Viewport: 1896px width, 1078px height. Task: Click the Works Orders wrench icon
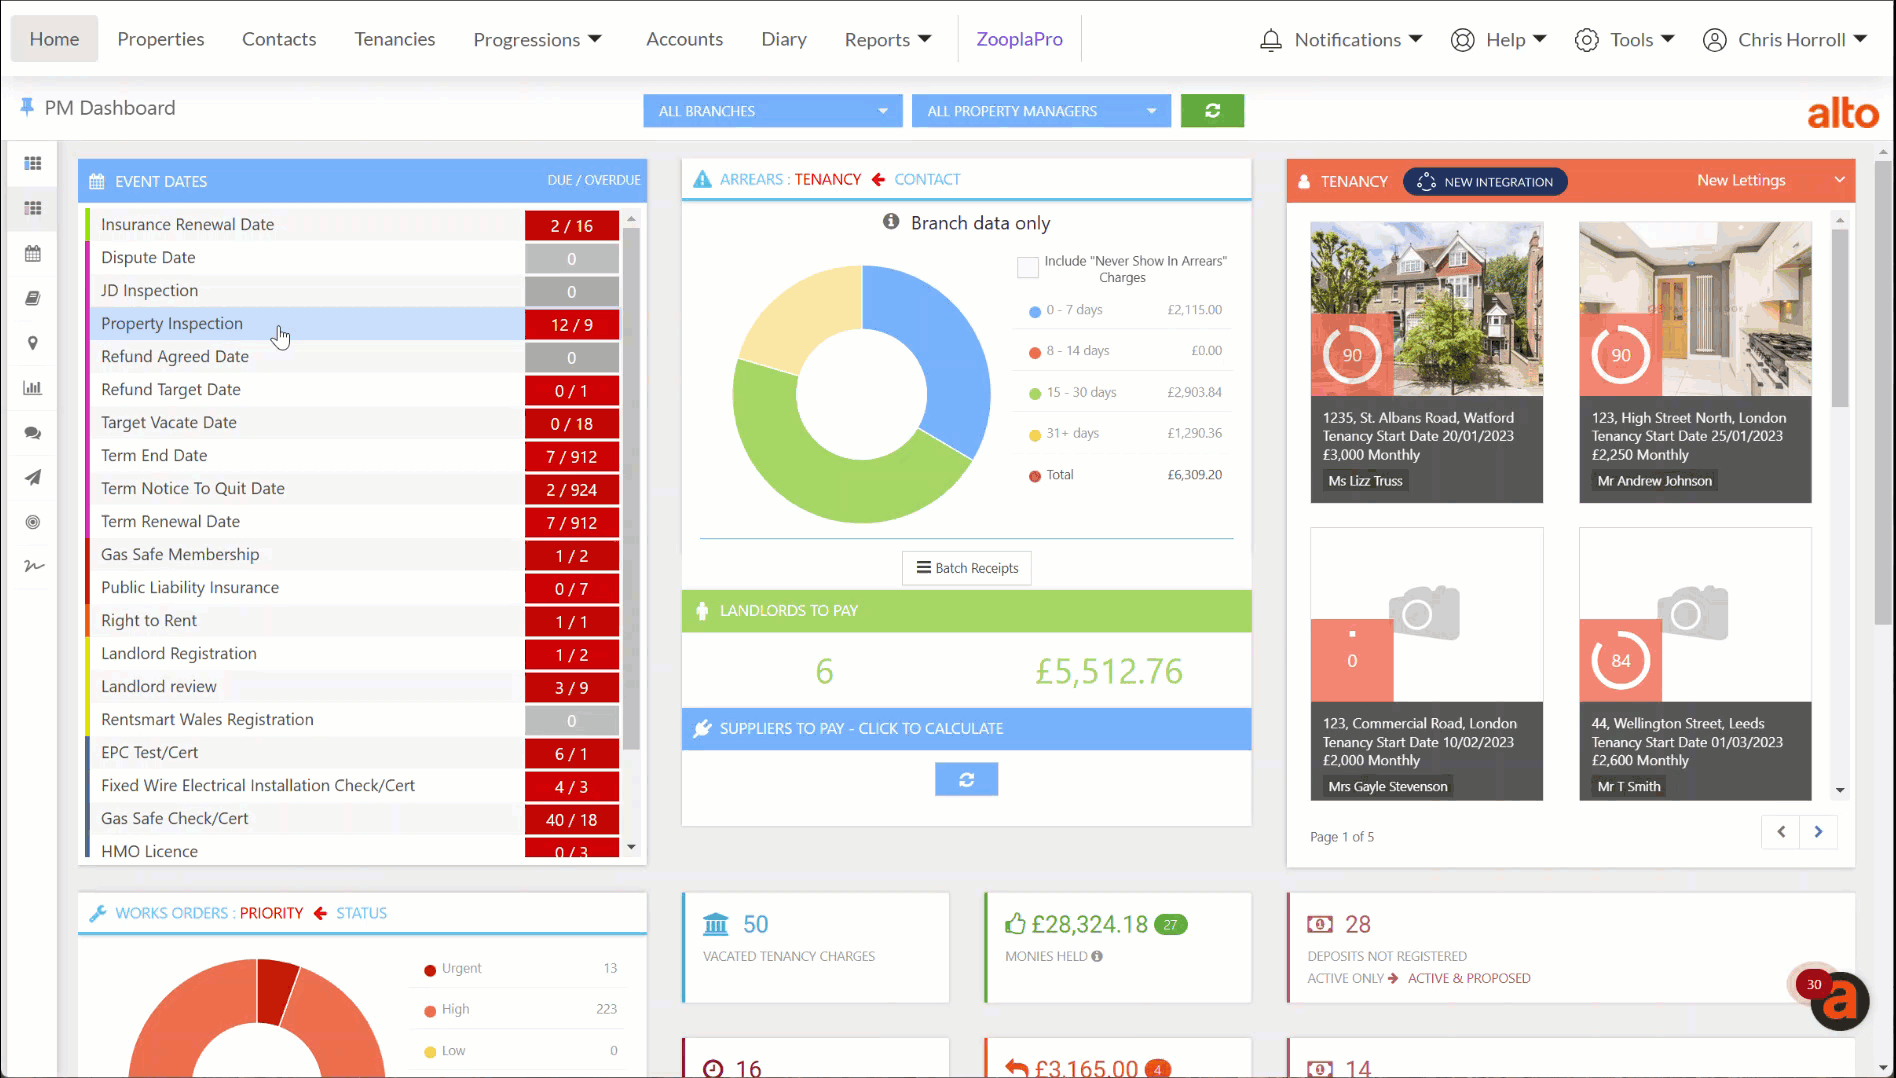click(98, 913)
